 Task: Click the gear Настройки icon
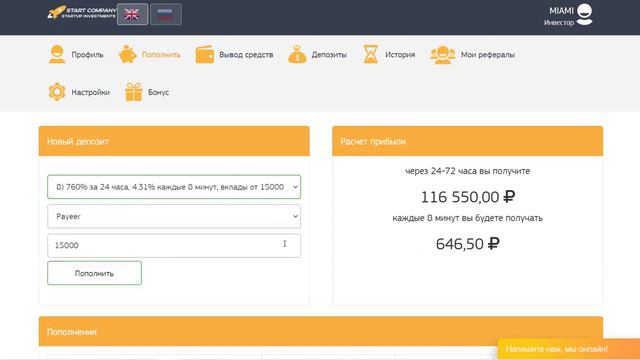coord(57,92)
